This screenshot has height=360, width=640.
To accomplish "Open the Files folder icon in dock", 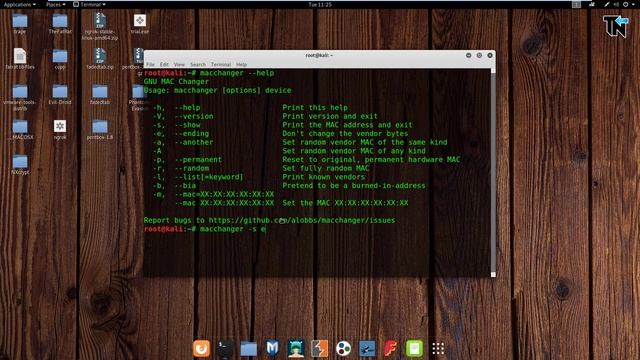I will 249,349.
